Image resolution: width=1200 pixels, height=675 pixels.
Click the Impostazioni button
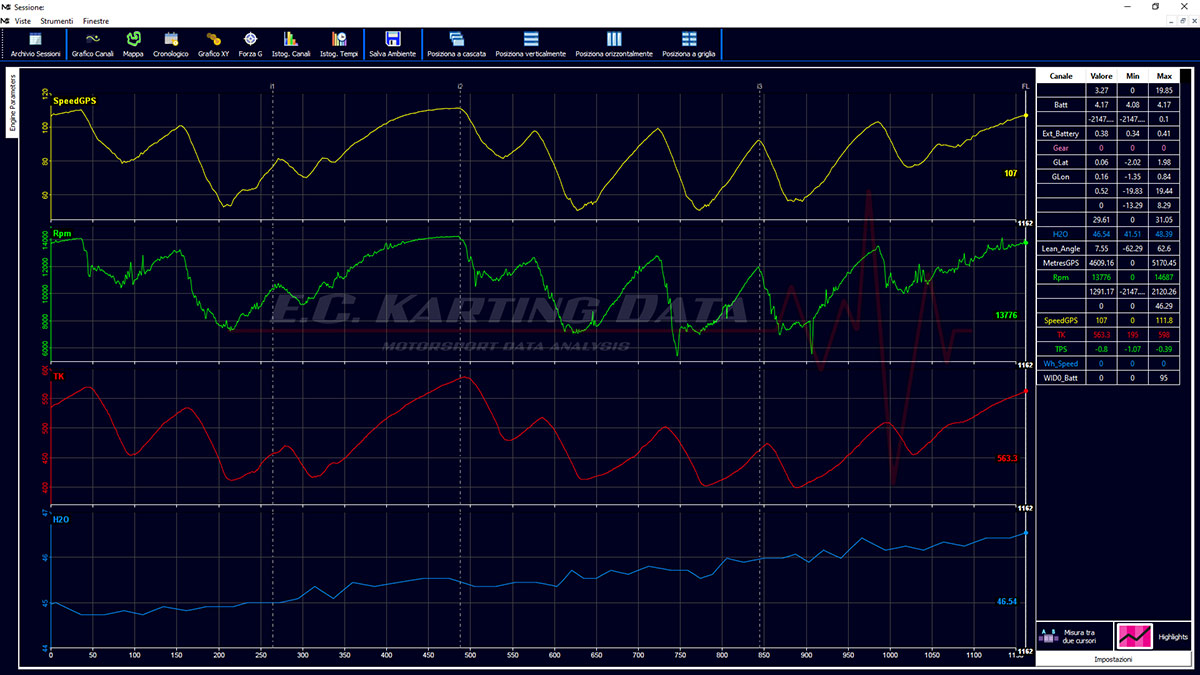coord(1112,660)
